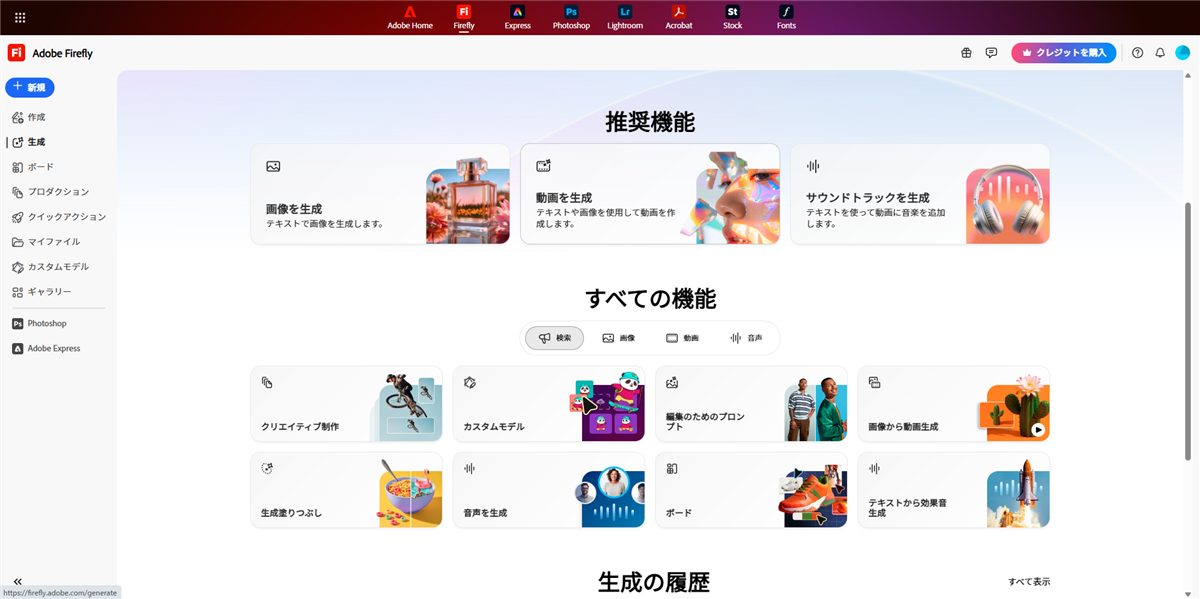This screenshot has width=1200, height=599.
Task: Click the クレジットを購入 button
Action: (x=1063, y=53)
